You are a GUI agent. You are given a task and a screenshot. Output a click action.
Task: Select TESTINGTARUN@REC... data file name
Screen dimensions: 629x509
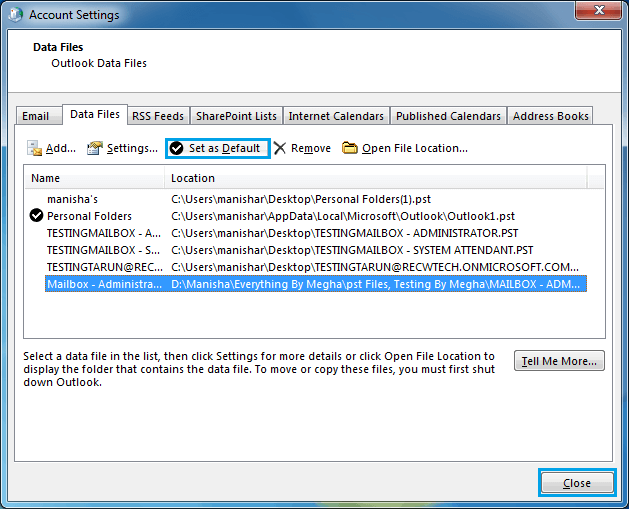105,267
